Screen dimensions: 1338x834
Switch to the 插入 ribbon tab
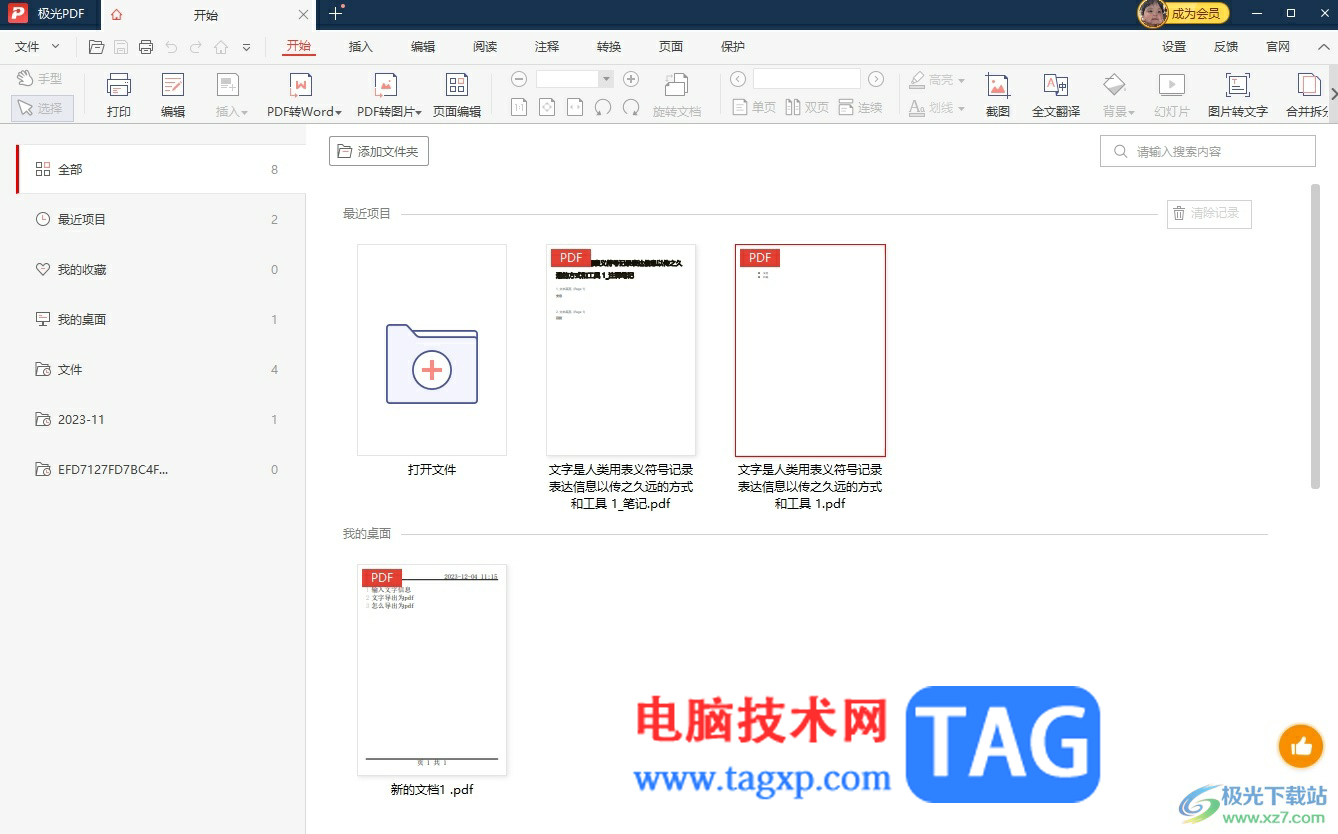click(x=360, y=47)
